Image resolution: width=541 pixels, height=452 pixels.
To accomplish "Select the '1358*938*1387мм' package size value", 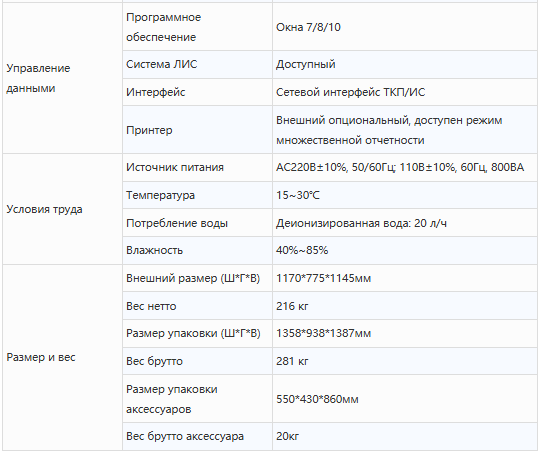I will (x=324, y=333).
